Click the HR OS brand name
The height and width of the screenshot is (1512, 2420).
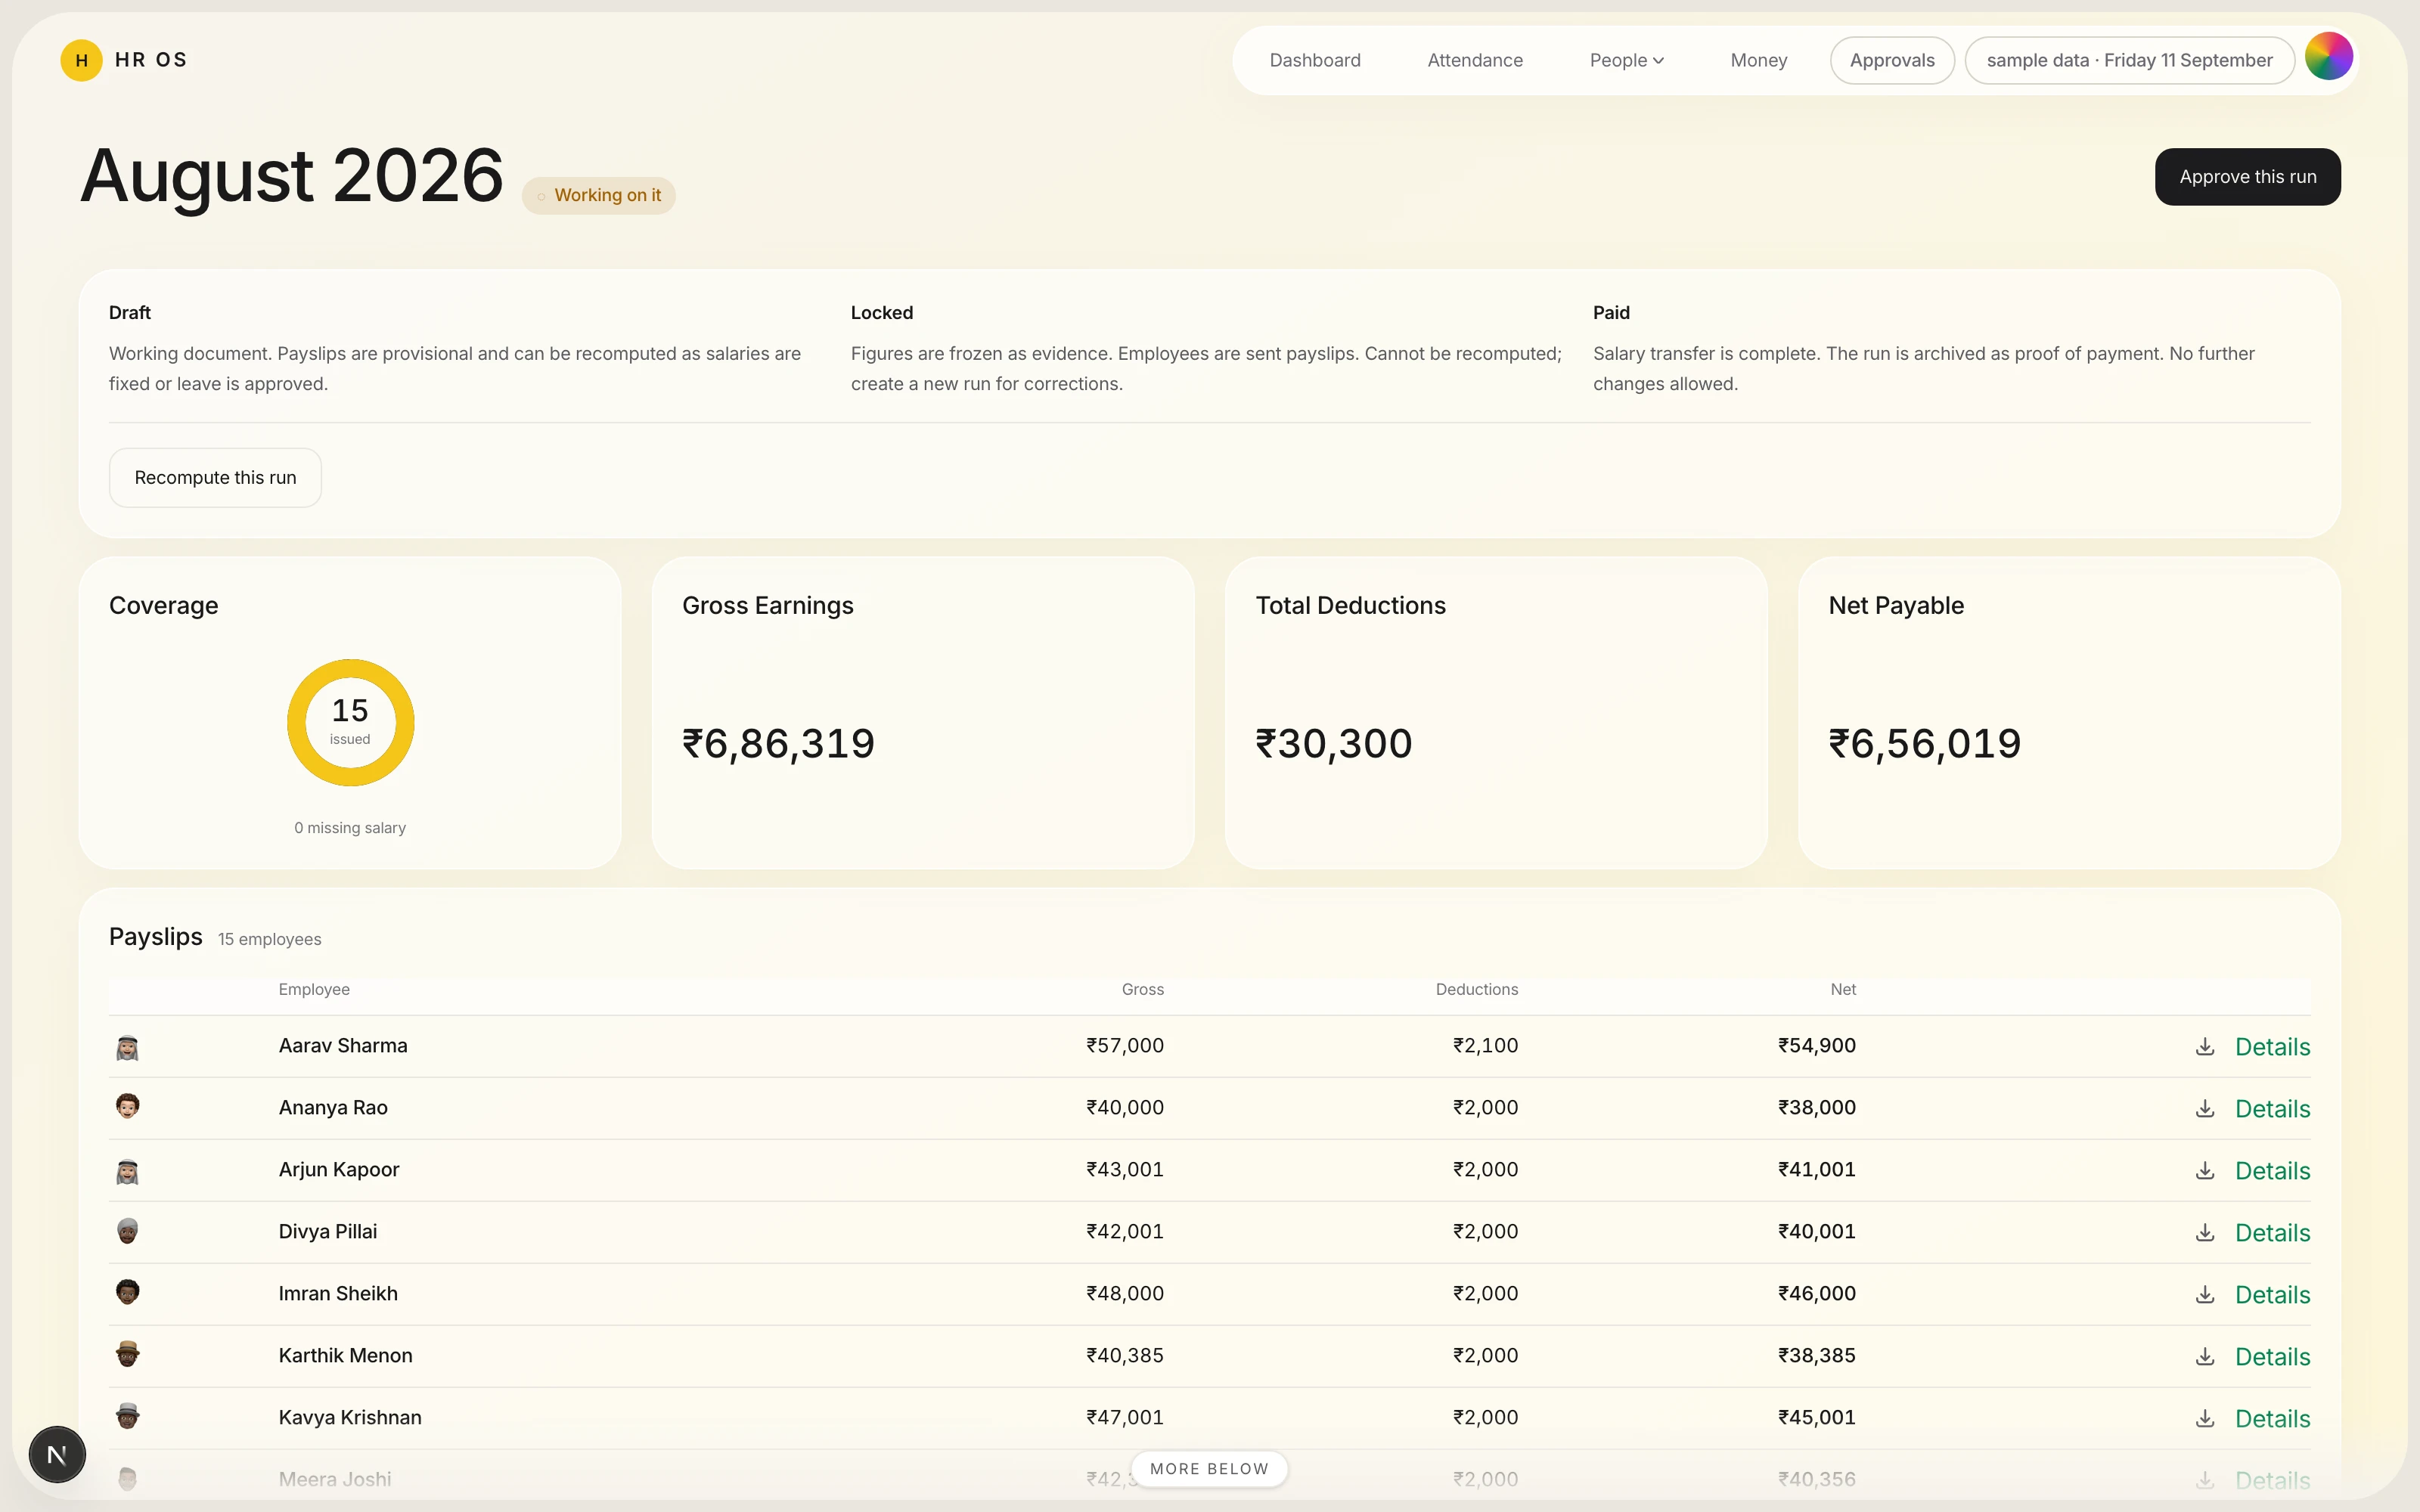coord(151,60)
